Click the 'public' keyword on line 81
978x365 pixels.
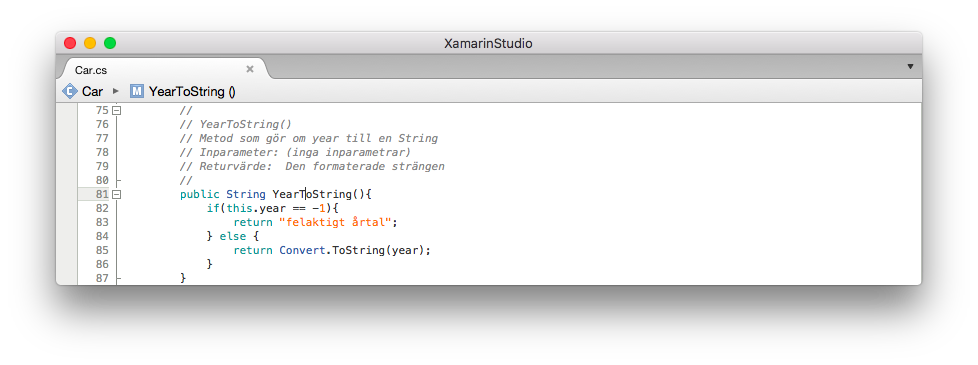coord(200,195)
